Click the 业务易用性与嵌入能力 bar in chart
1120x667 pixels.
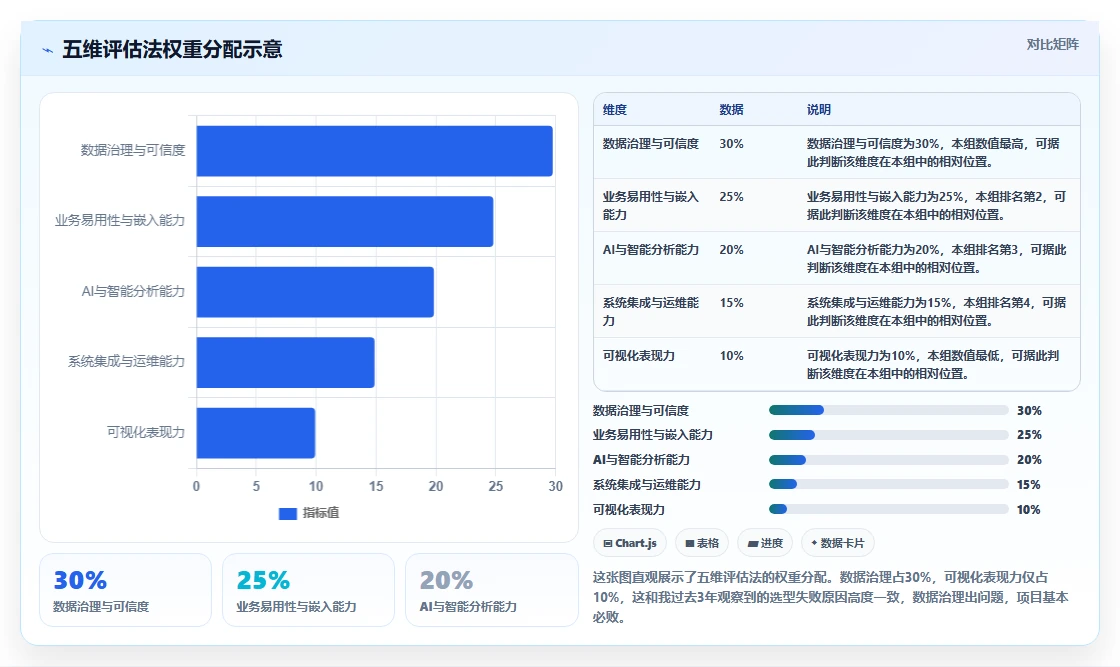tap(345, 221)
